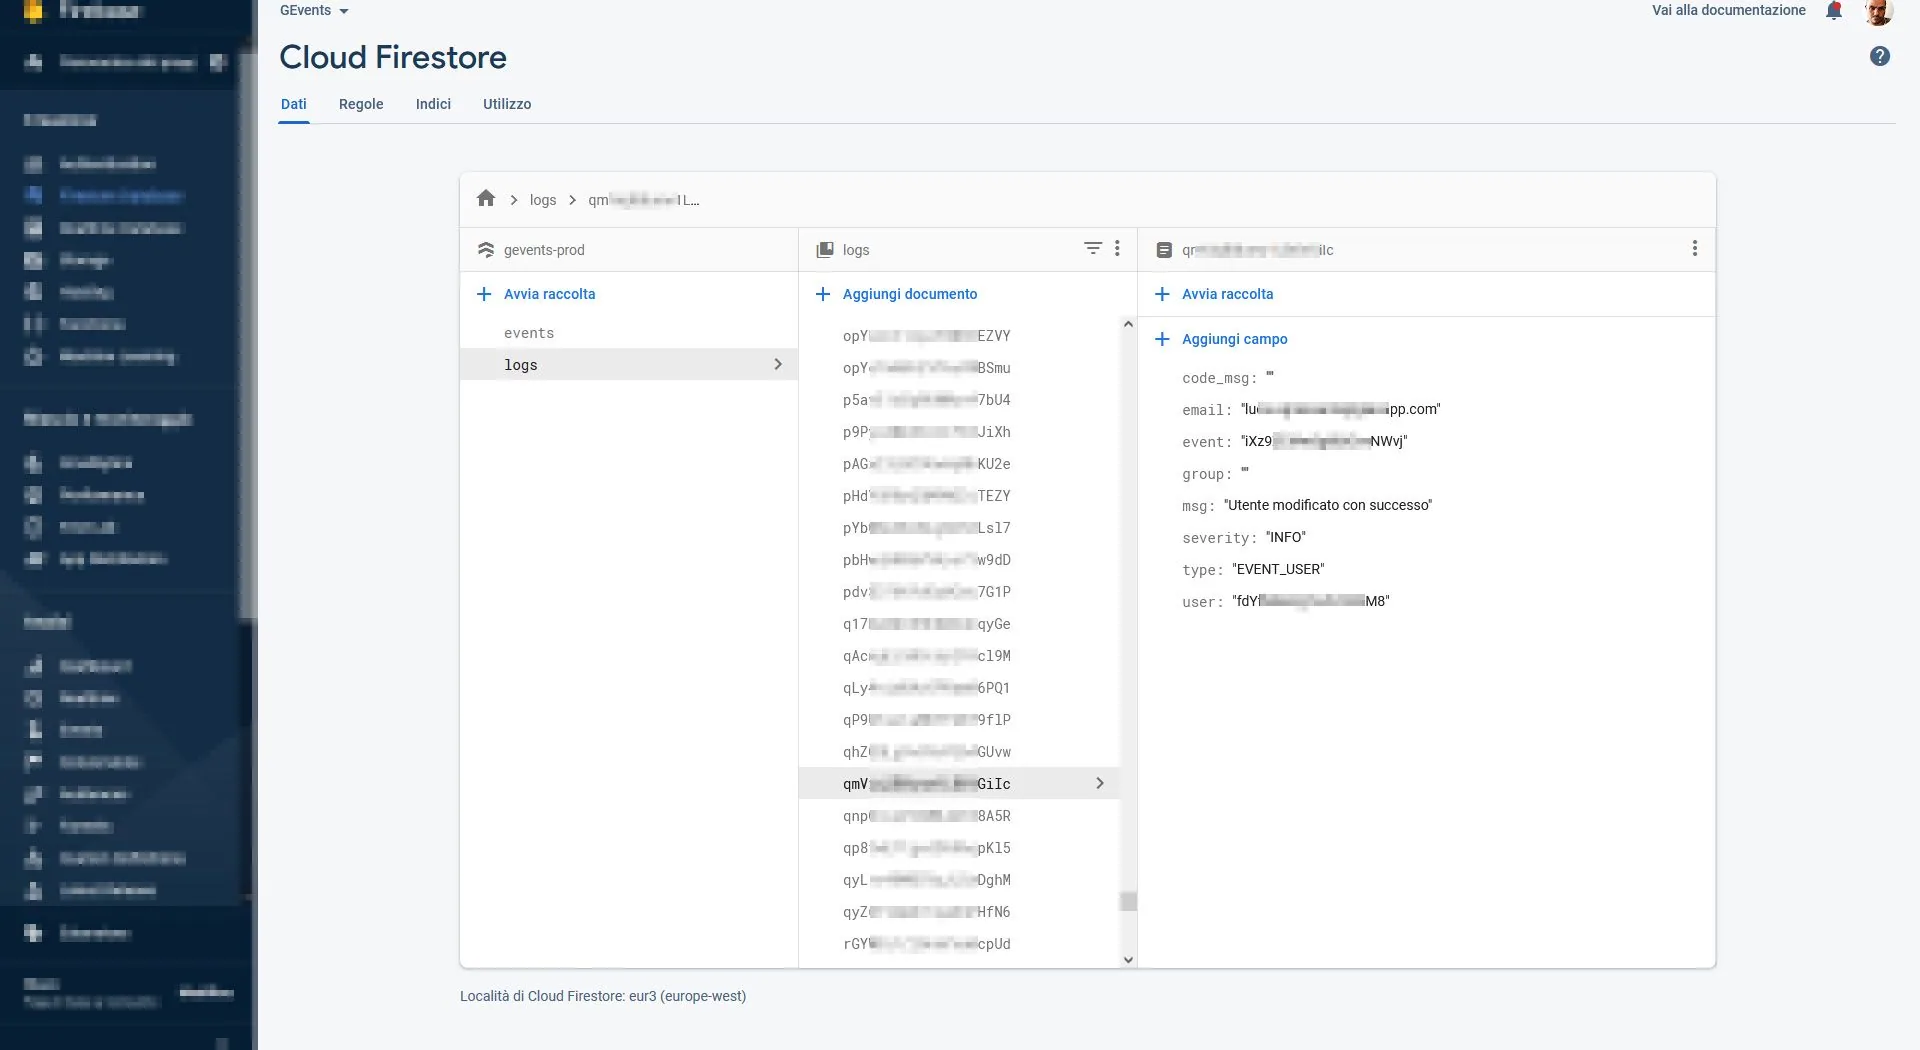Switch to the Dati tab
The width and height of the screenshot is (1920, 1050).
point(294,104)
